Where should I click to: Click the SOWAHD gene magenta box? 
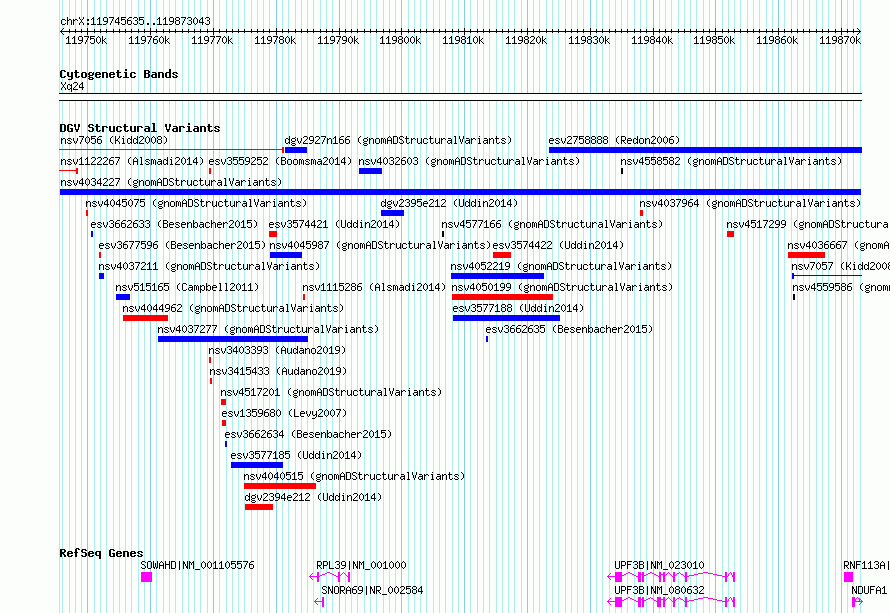point(146,577)
